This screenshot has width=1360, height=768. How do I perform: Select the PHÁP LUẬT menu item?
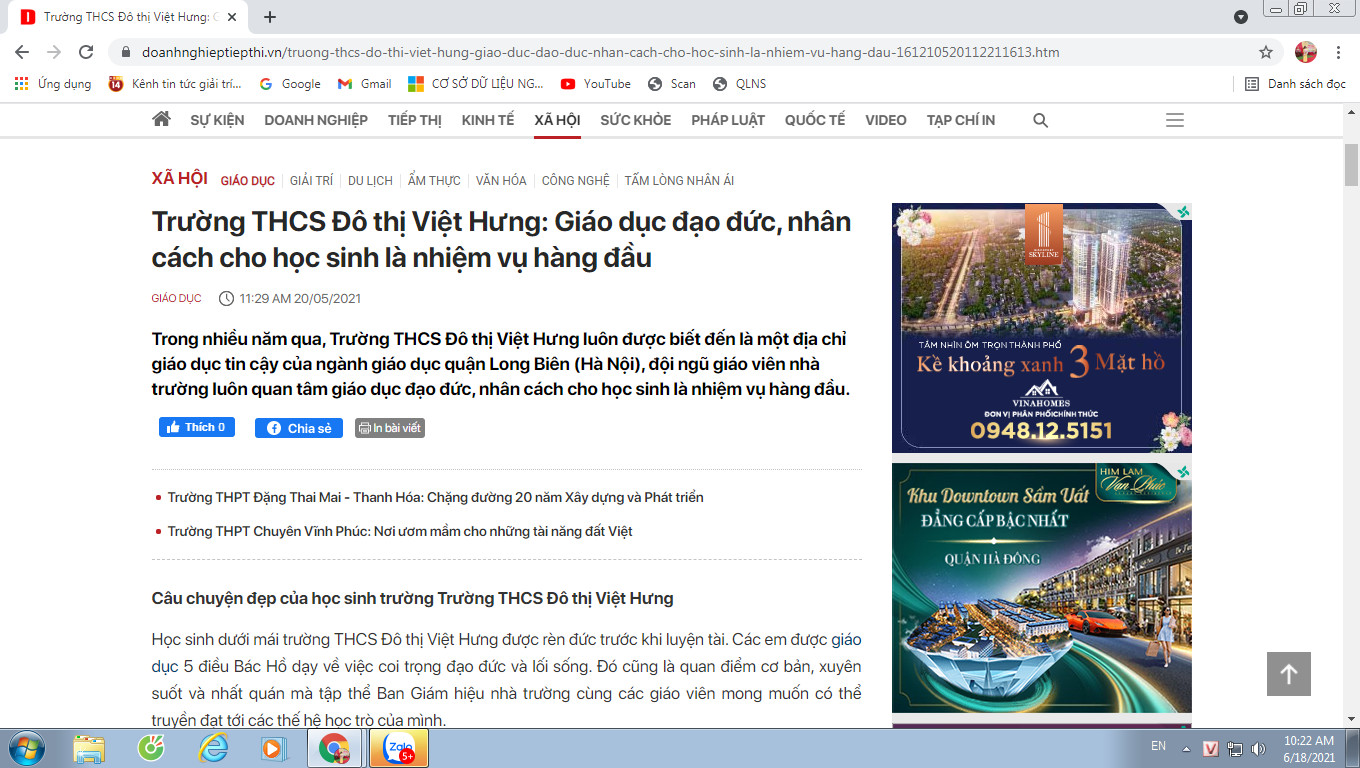coord(727,120)
